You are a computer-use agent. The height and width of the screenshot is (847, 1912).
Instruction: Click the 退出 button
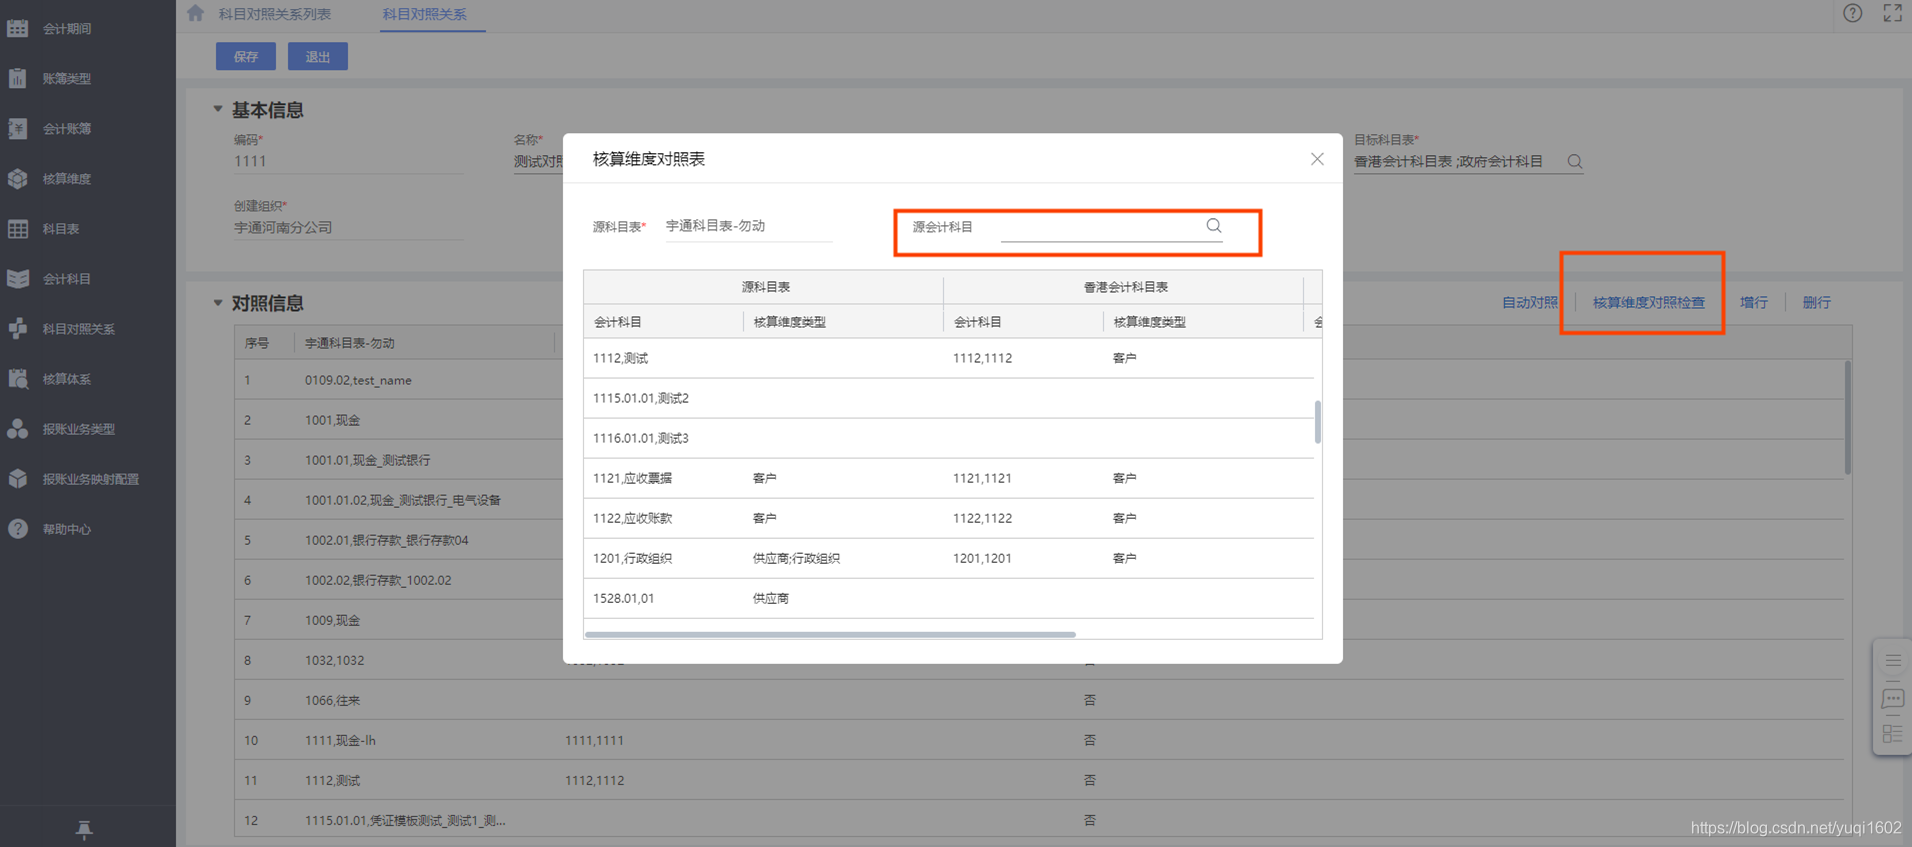pyautogui.click(x=318, y=56)
